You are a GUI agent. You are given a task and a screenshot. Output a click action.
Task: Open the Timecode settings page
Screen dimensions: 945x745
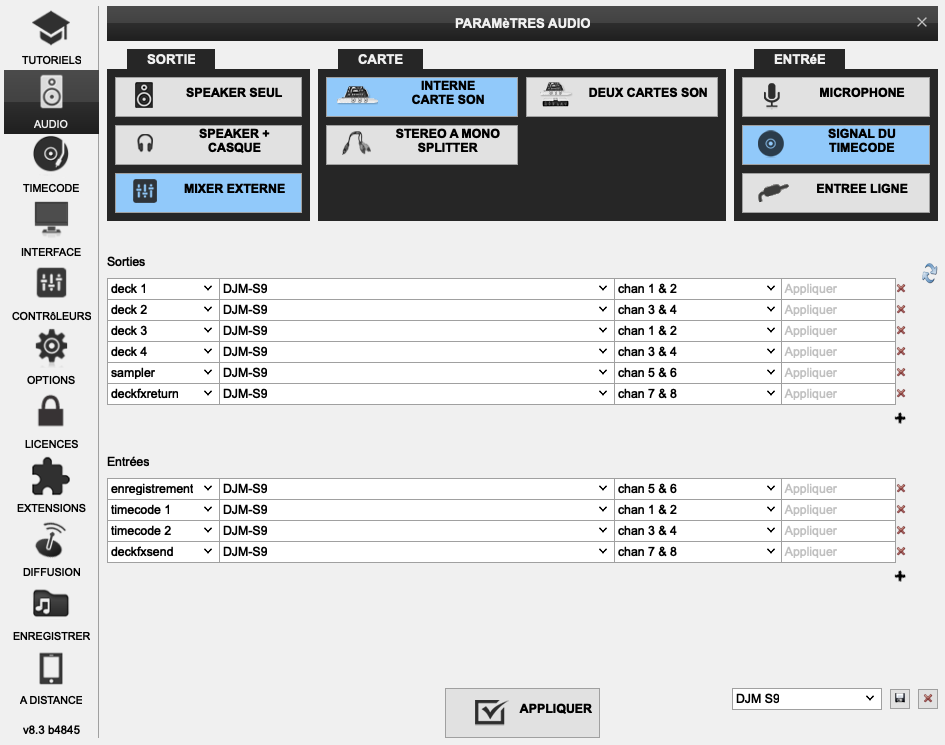(51, 165)
